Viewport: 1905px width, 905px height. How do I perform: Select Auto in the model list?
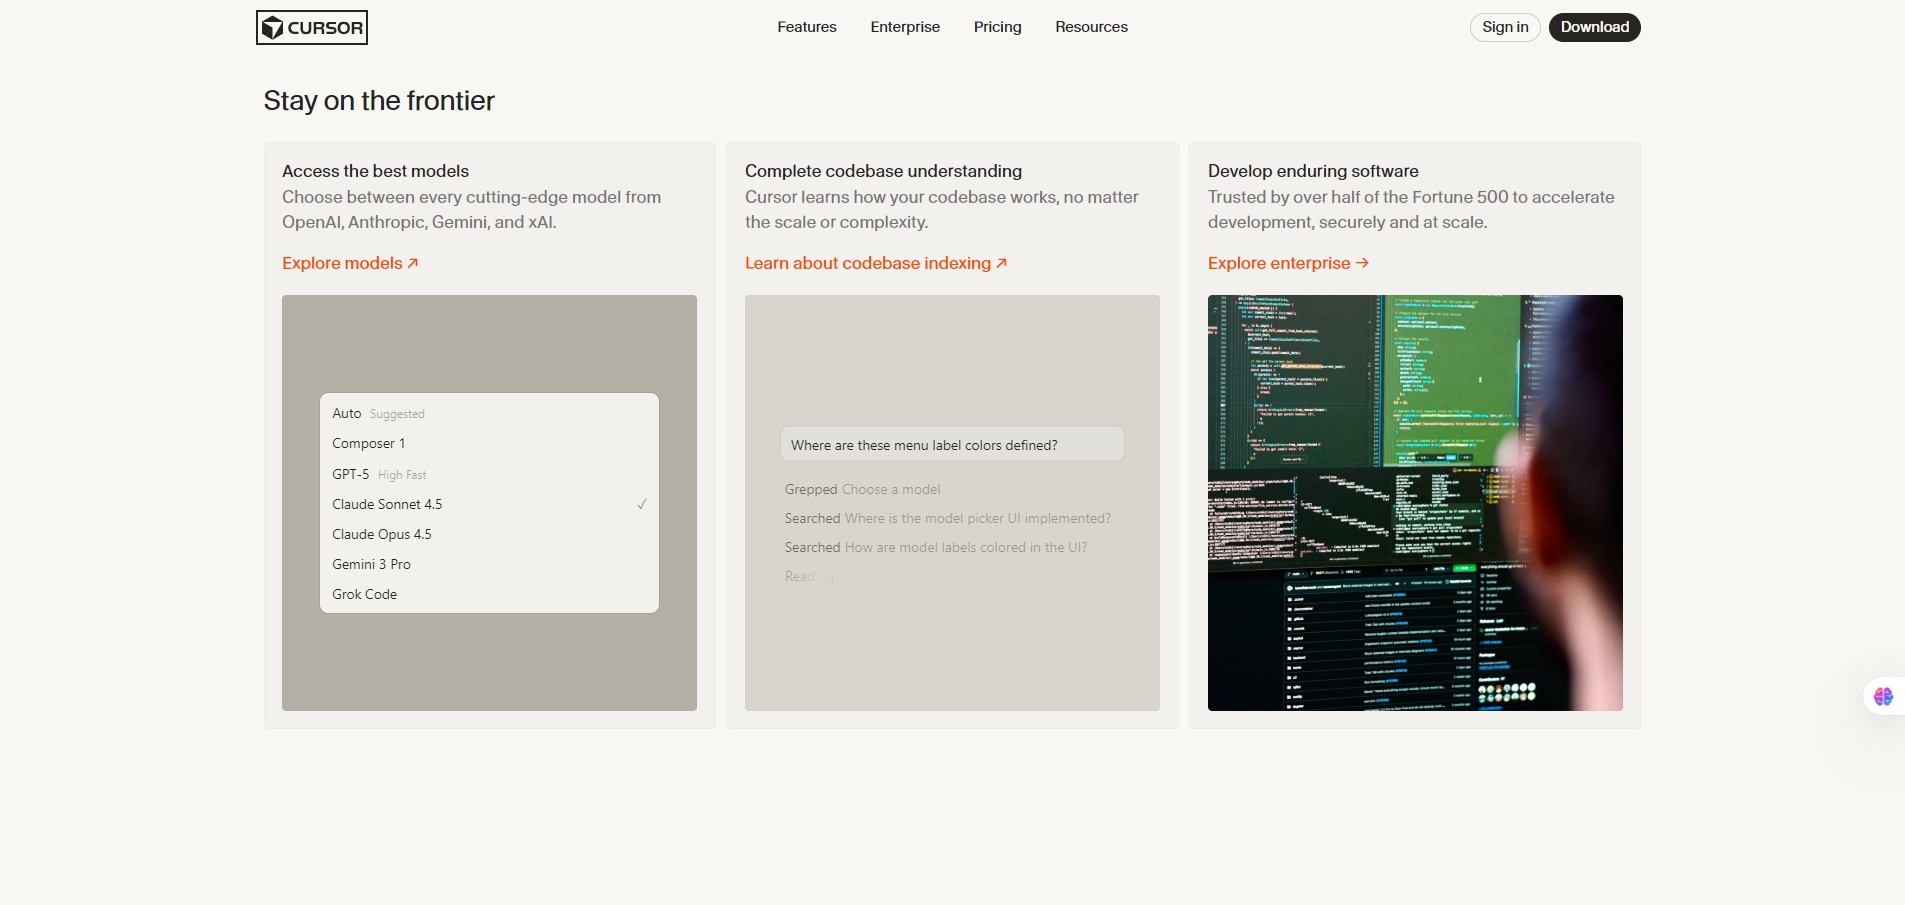tap(489, 413)
